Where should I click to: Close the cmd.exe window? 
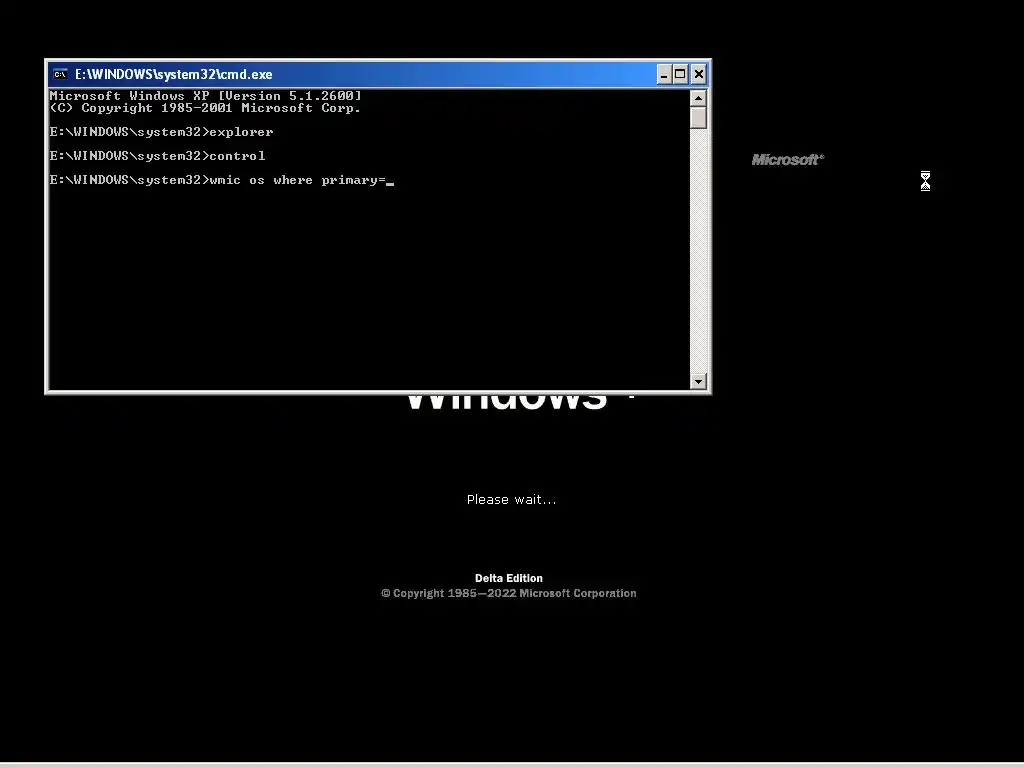[x=699, y=74]
